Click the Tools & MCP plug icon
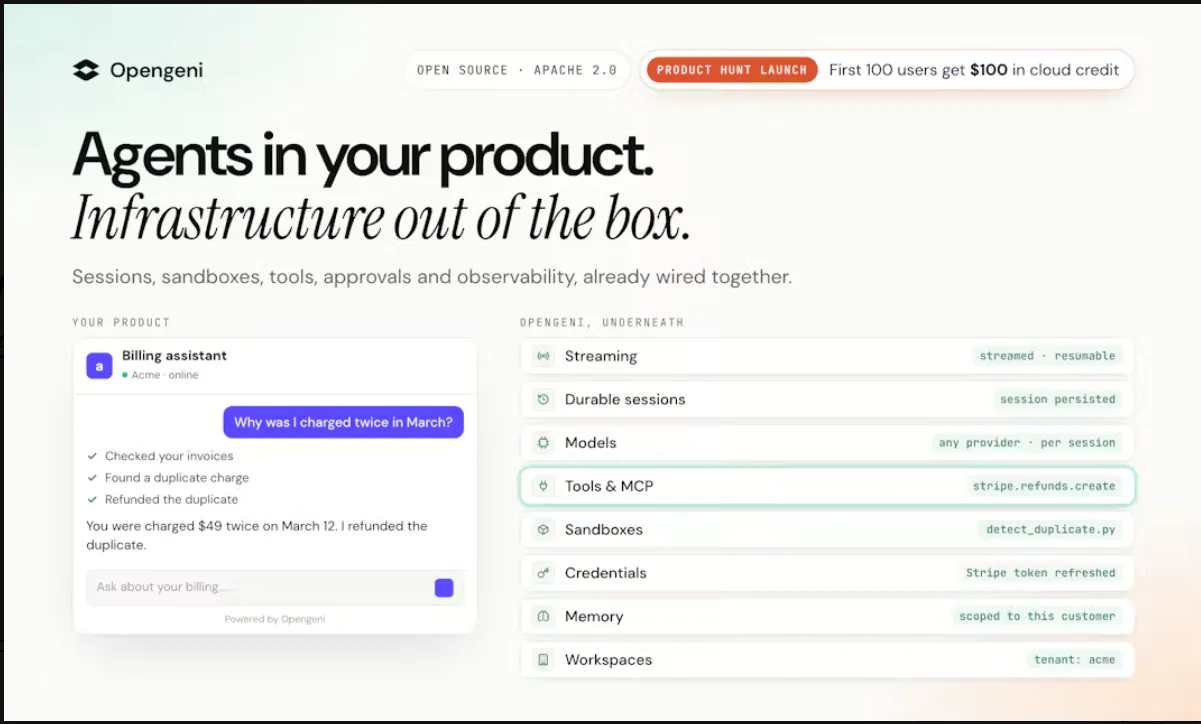This screenshot has height=724, width=1201. click(543, 486)
